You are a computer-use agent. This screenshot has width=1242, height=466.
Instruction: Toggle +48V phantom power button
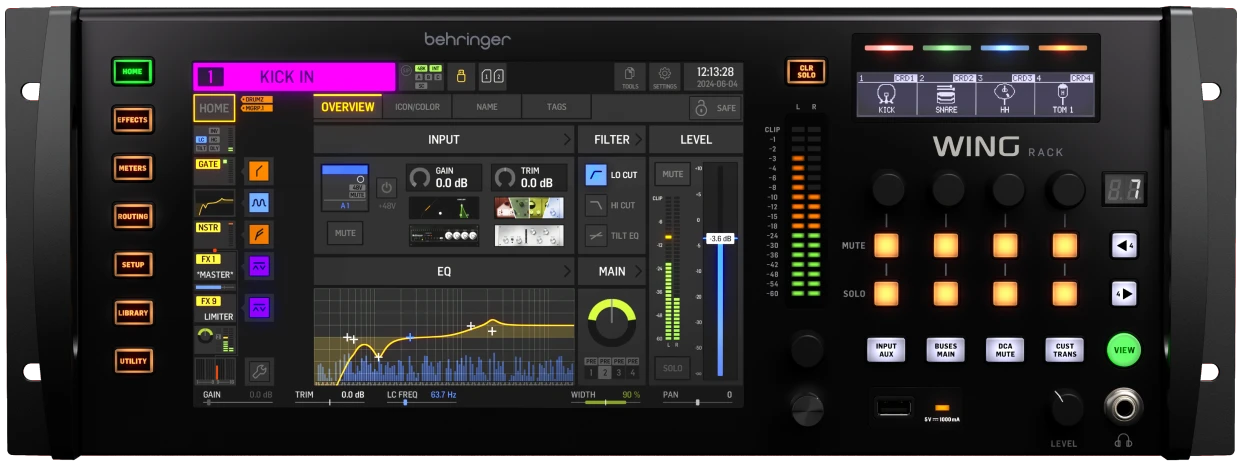386,187
